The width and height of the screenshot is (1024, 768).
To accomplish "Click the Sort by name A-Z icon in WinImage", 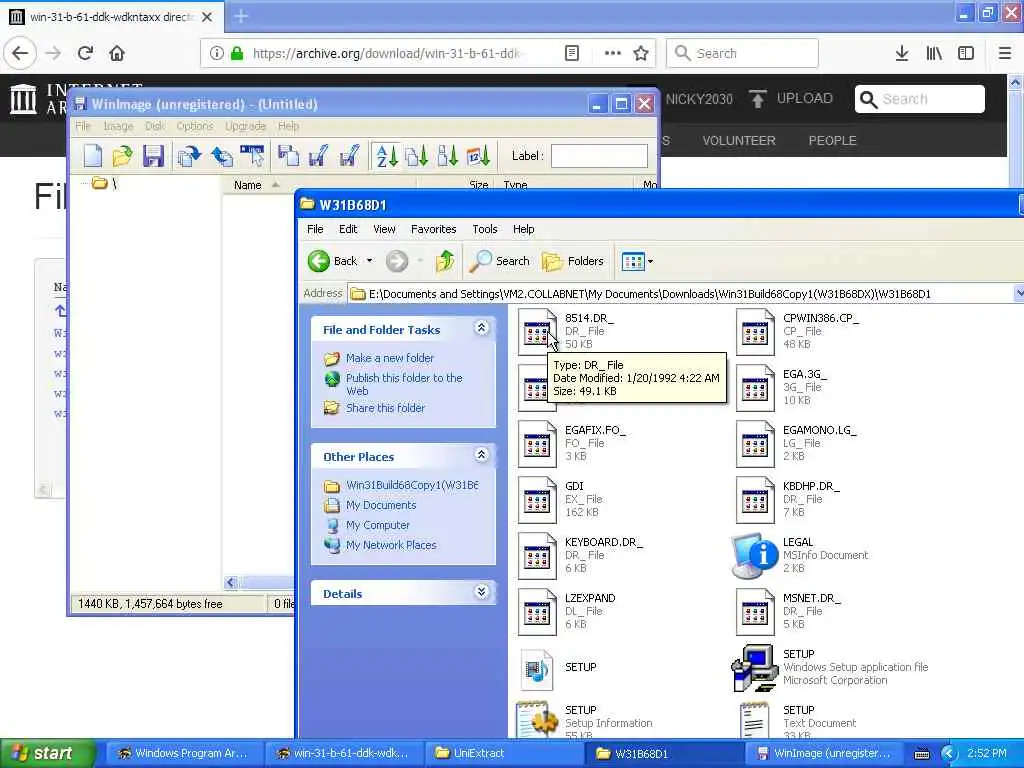I will [x=387, y=156].
